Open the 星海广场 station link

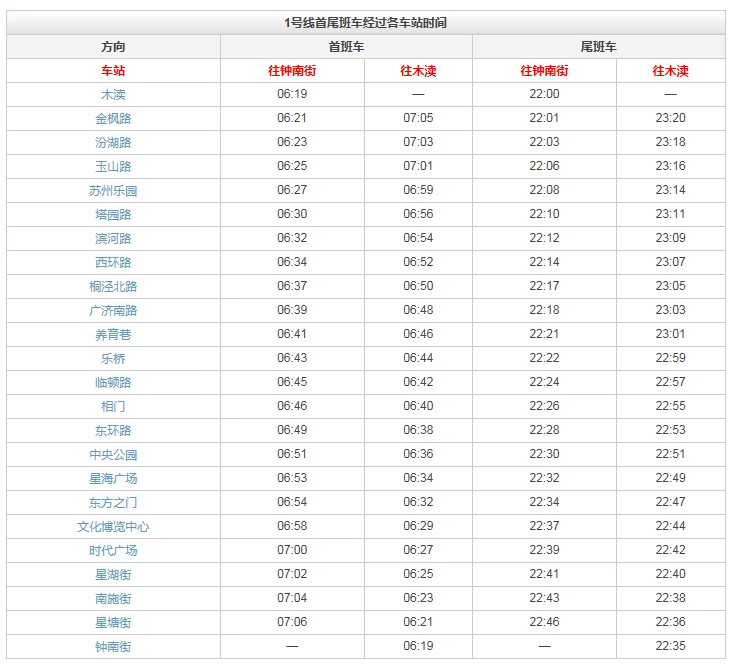tap(113, 479)
